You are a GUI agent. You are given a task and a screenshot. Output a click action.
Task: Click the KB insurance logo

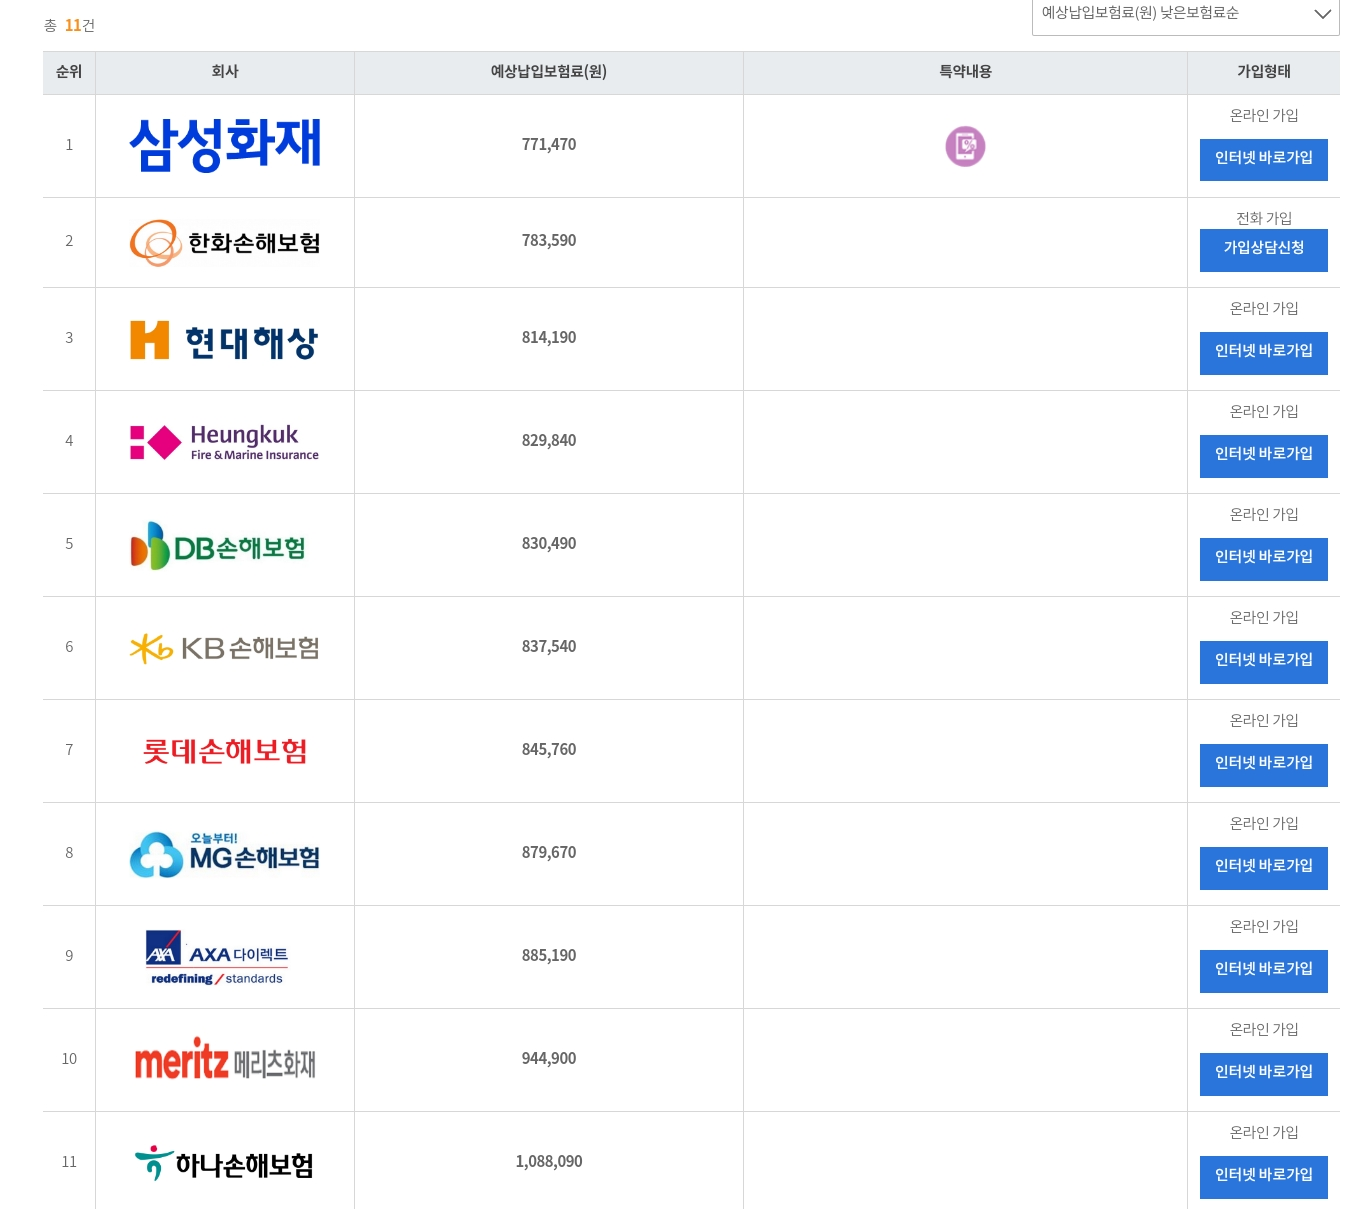[225, 648]
